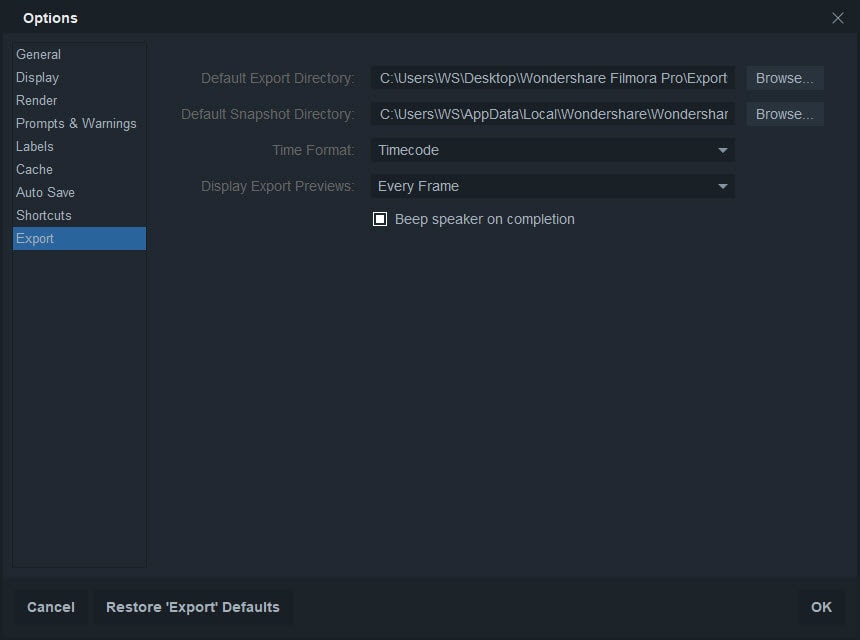
Task: Restore 'Export' Defaults
Action: (x=193, y=607)
